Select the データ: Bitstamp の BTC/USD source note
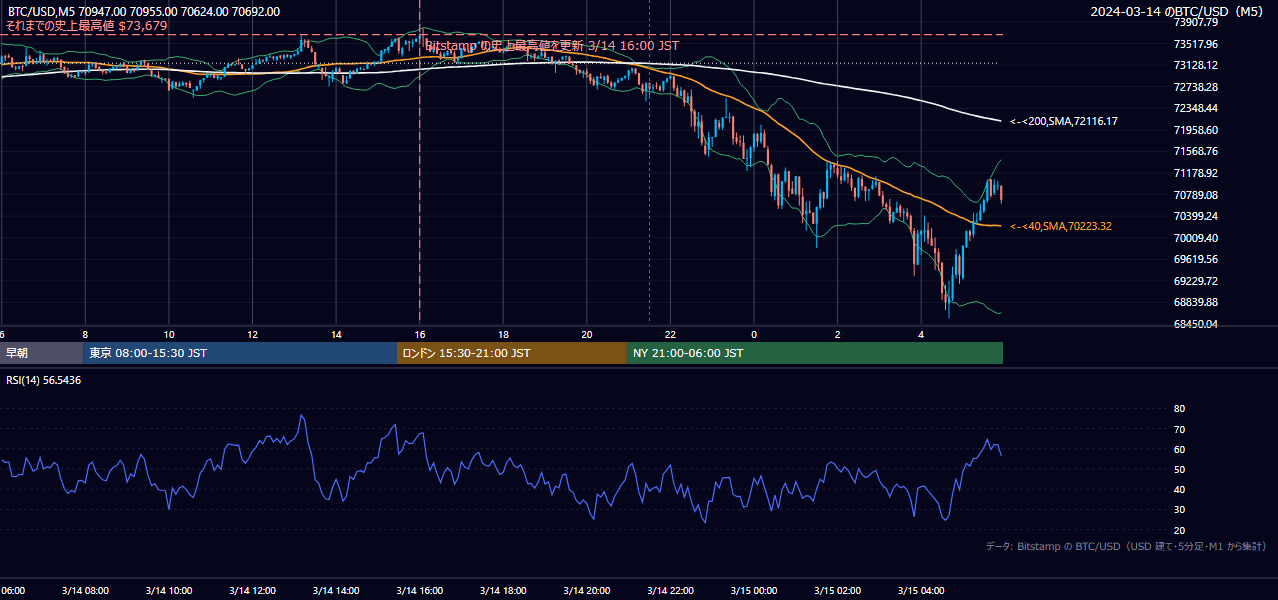Viewport: 1278px width, 600px height. [x=1126, y=546]
